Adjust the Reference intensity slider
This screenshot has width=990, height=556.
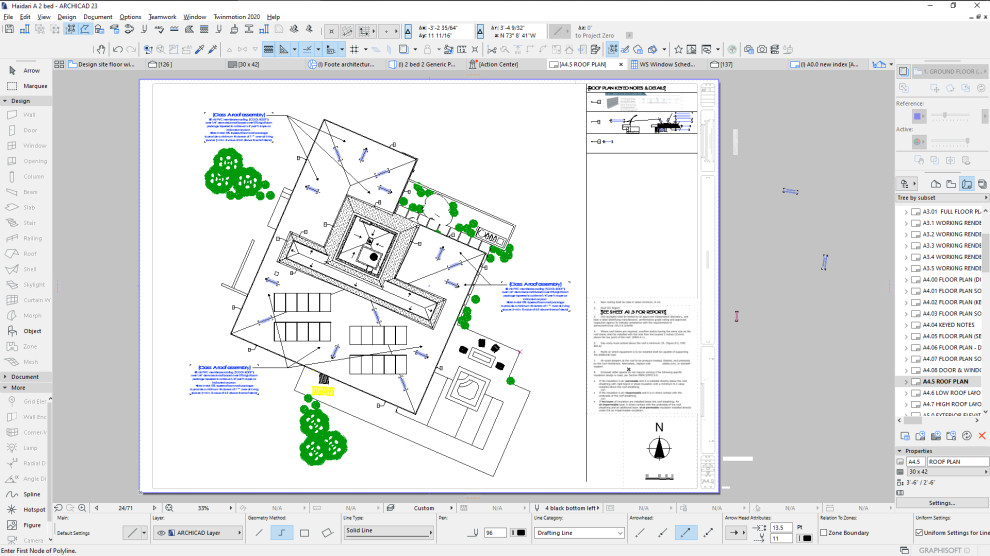click(945, 116)
